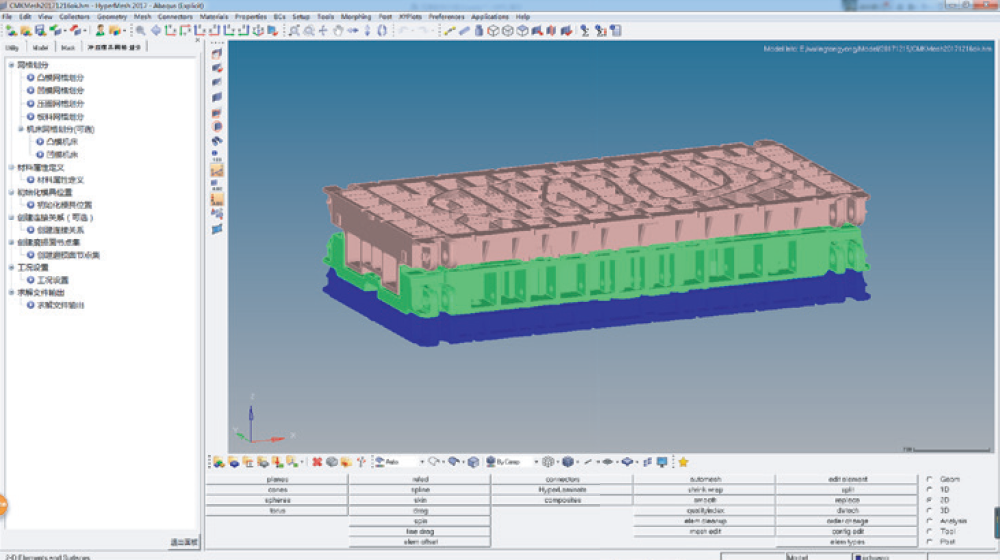Click the red X delete icon
Image resolution: width=1000 pixels, height=560 pixels.
[x=317, y=462]
